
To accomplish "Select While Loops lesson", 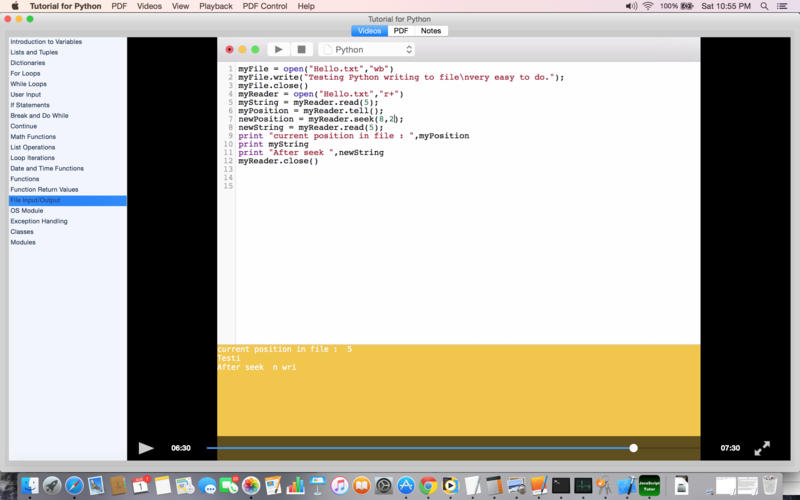I will click(67, 84).
